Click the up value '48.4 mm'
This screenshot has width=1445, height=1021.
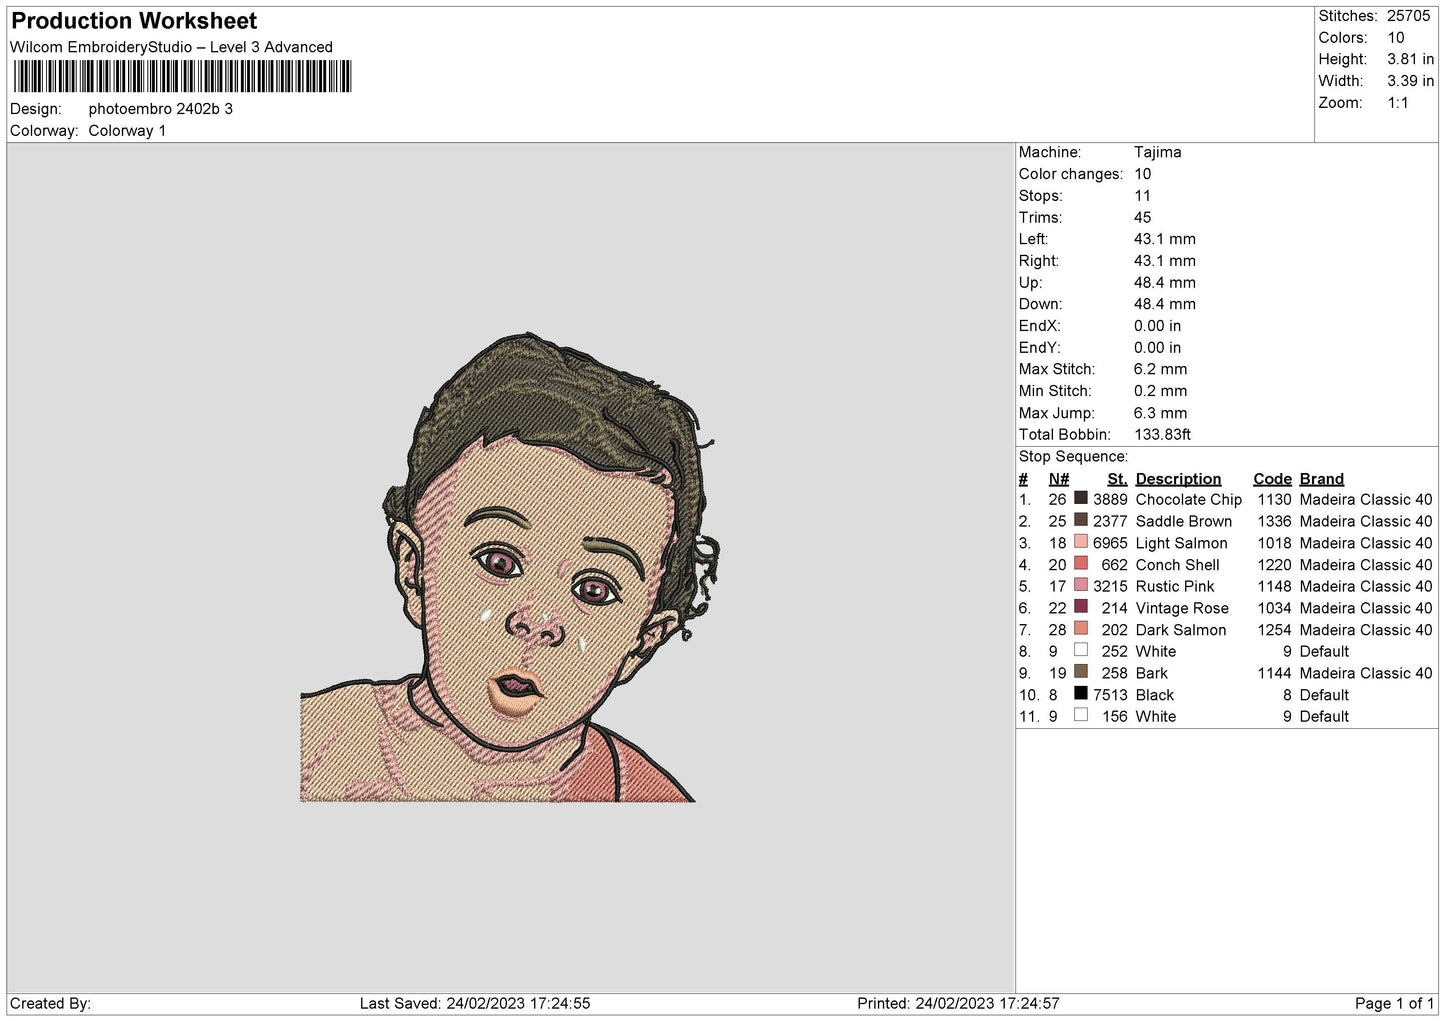(x=1164, y=283)
